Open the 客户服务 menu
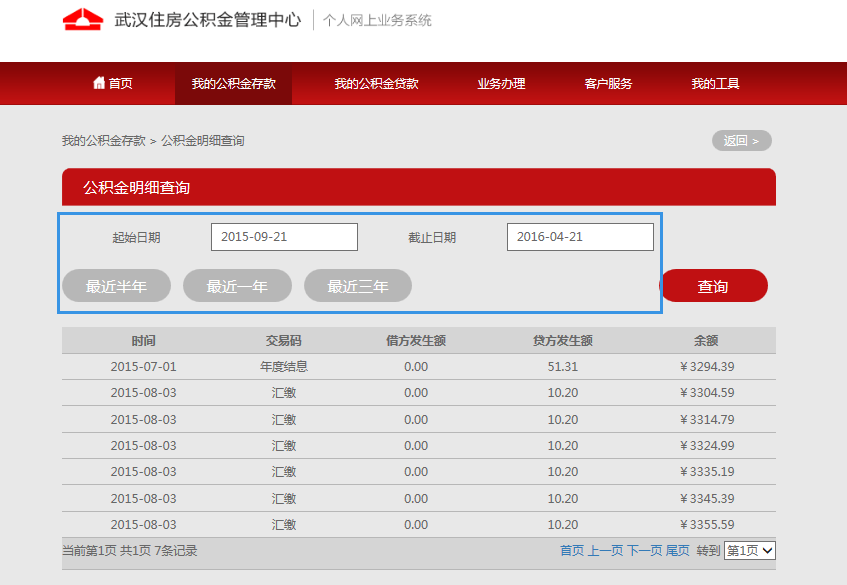Screen dimensions: 847x585 point(608,84)
